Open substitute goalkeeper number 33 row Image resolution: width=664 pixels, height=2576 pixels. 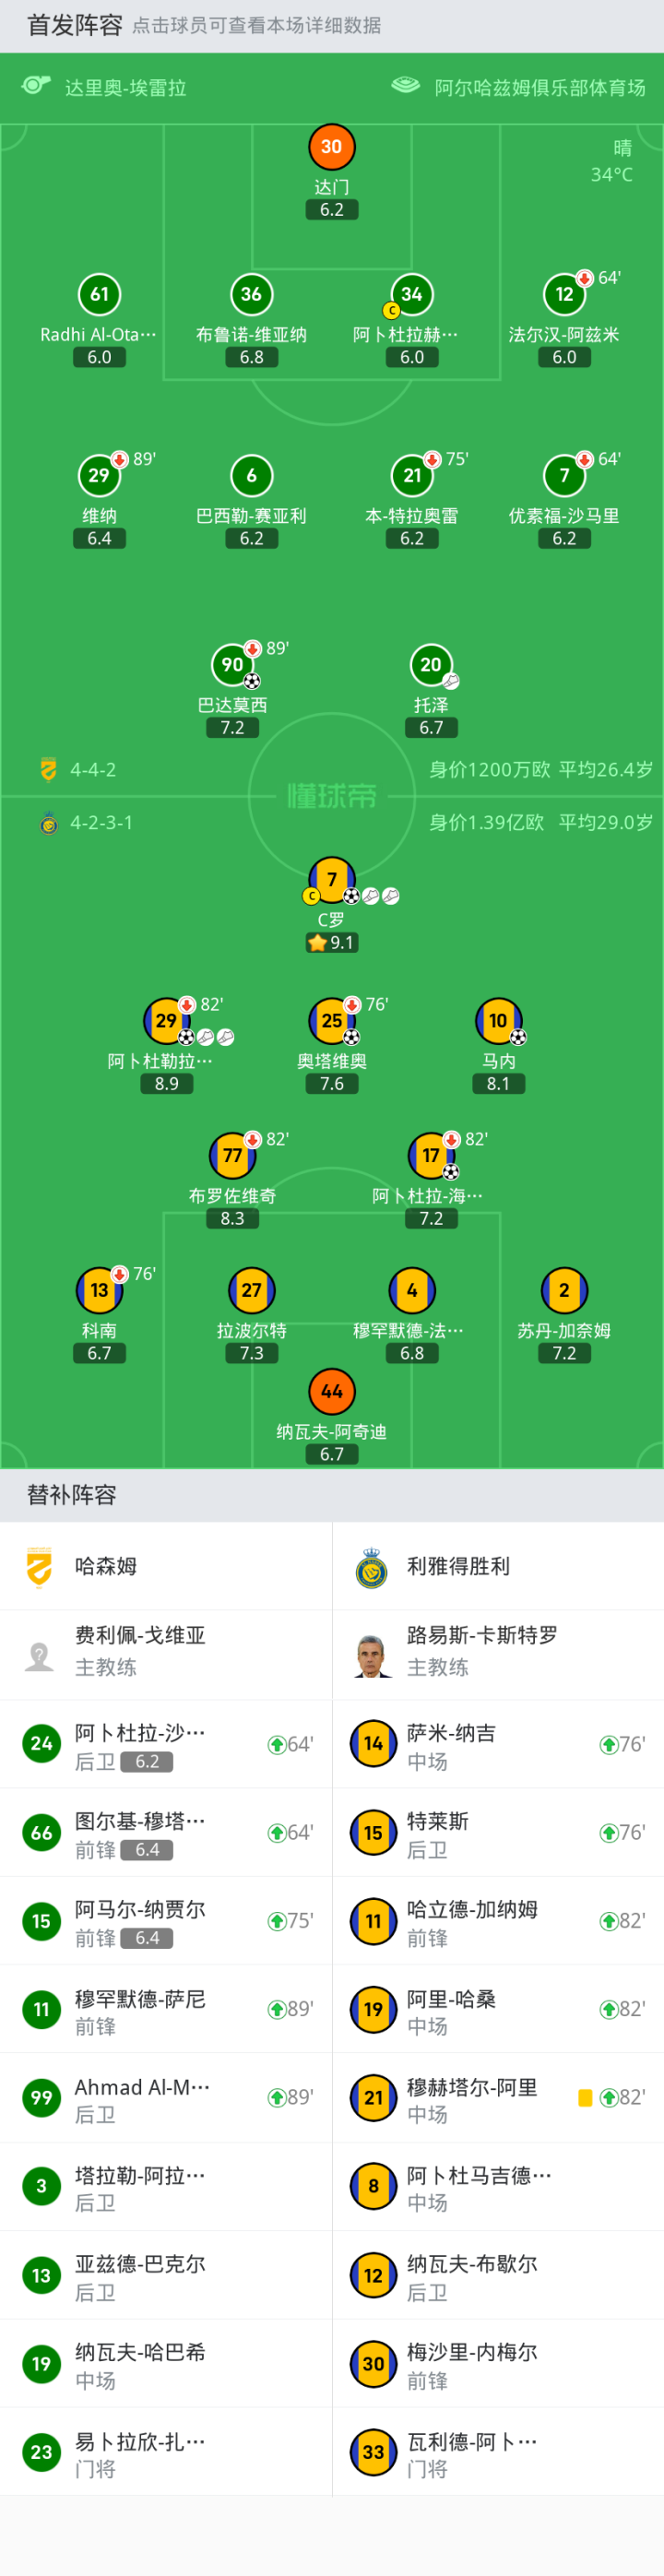click(497, 2452)
